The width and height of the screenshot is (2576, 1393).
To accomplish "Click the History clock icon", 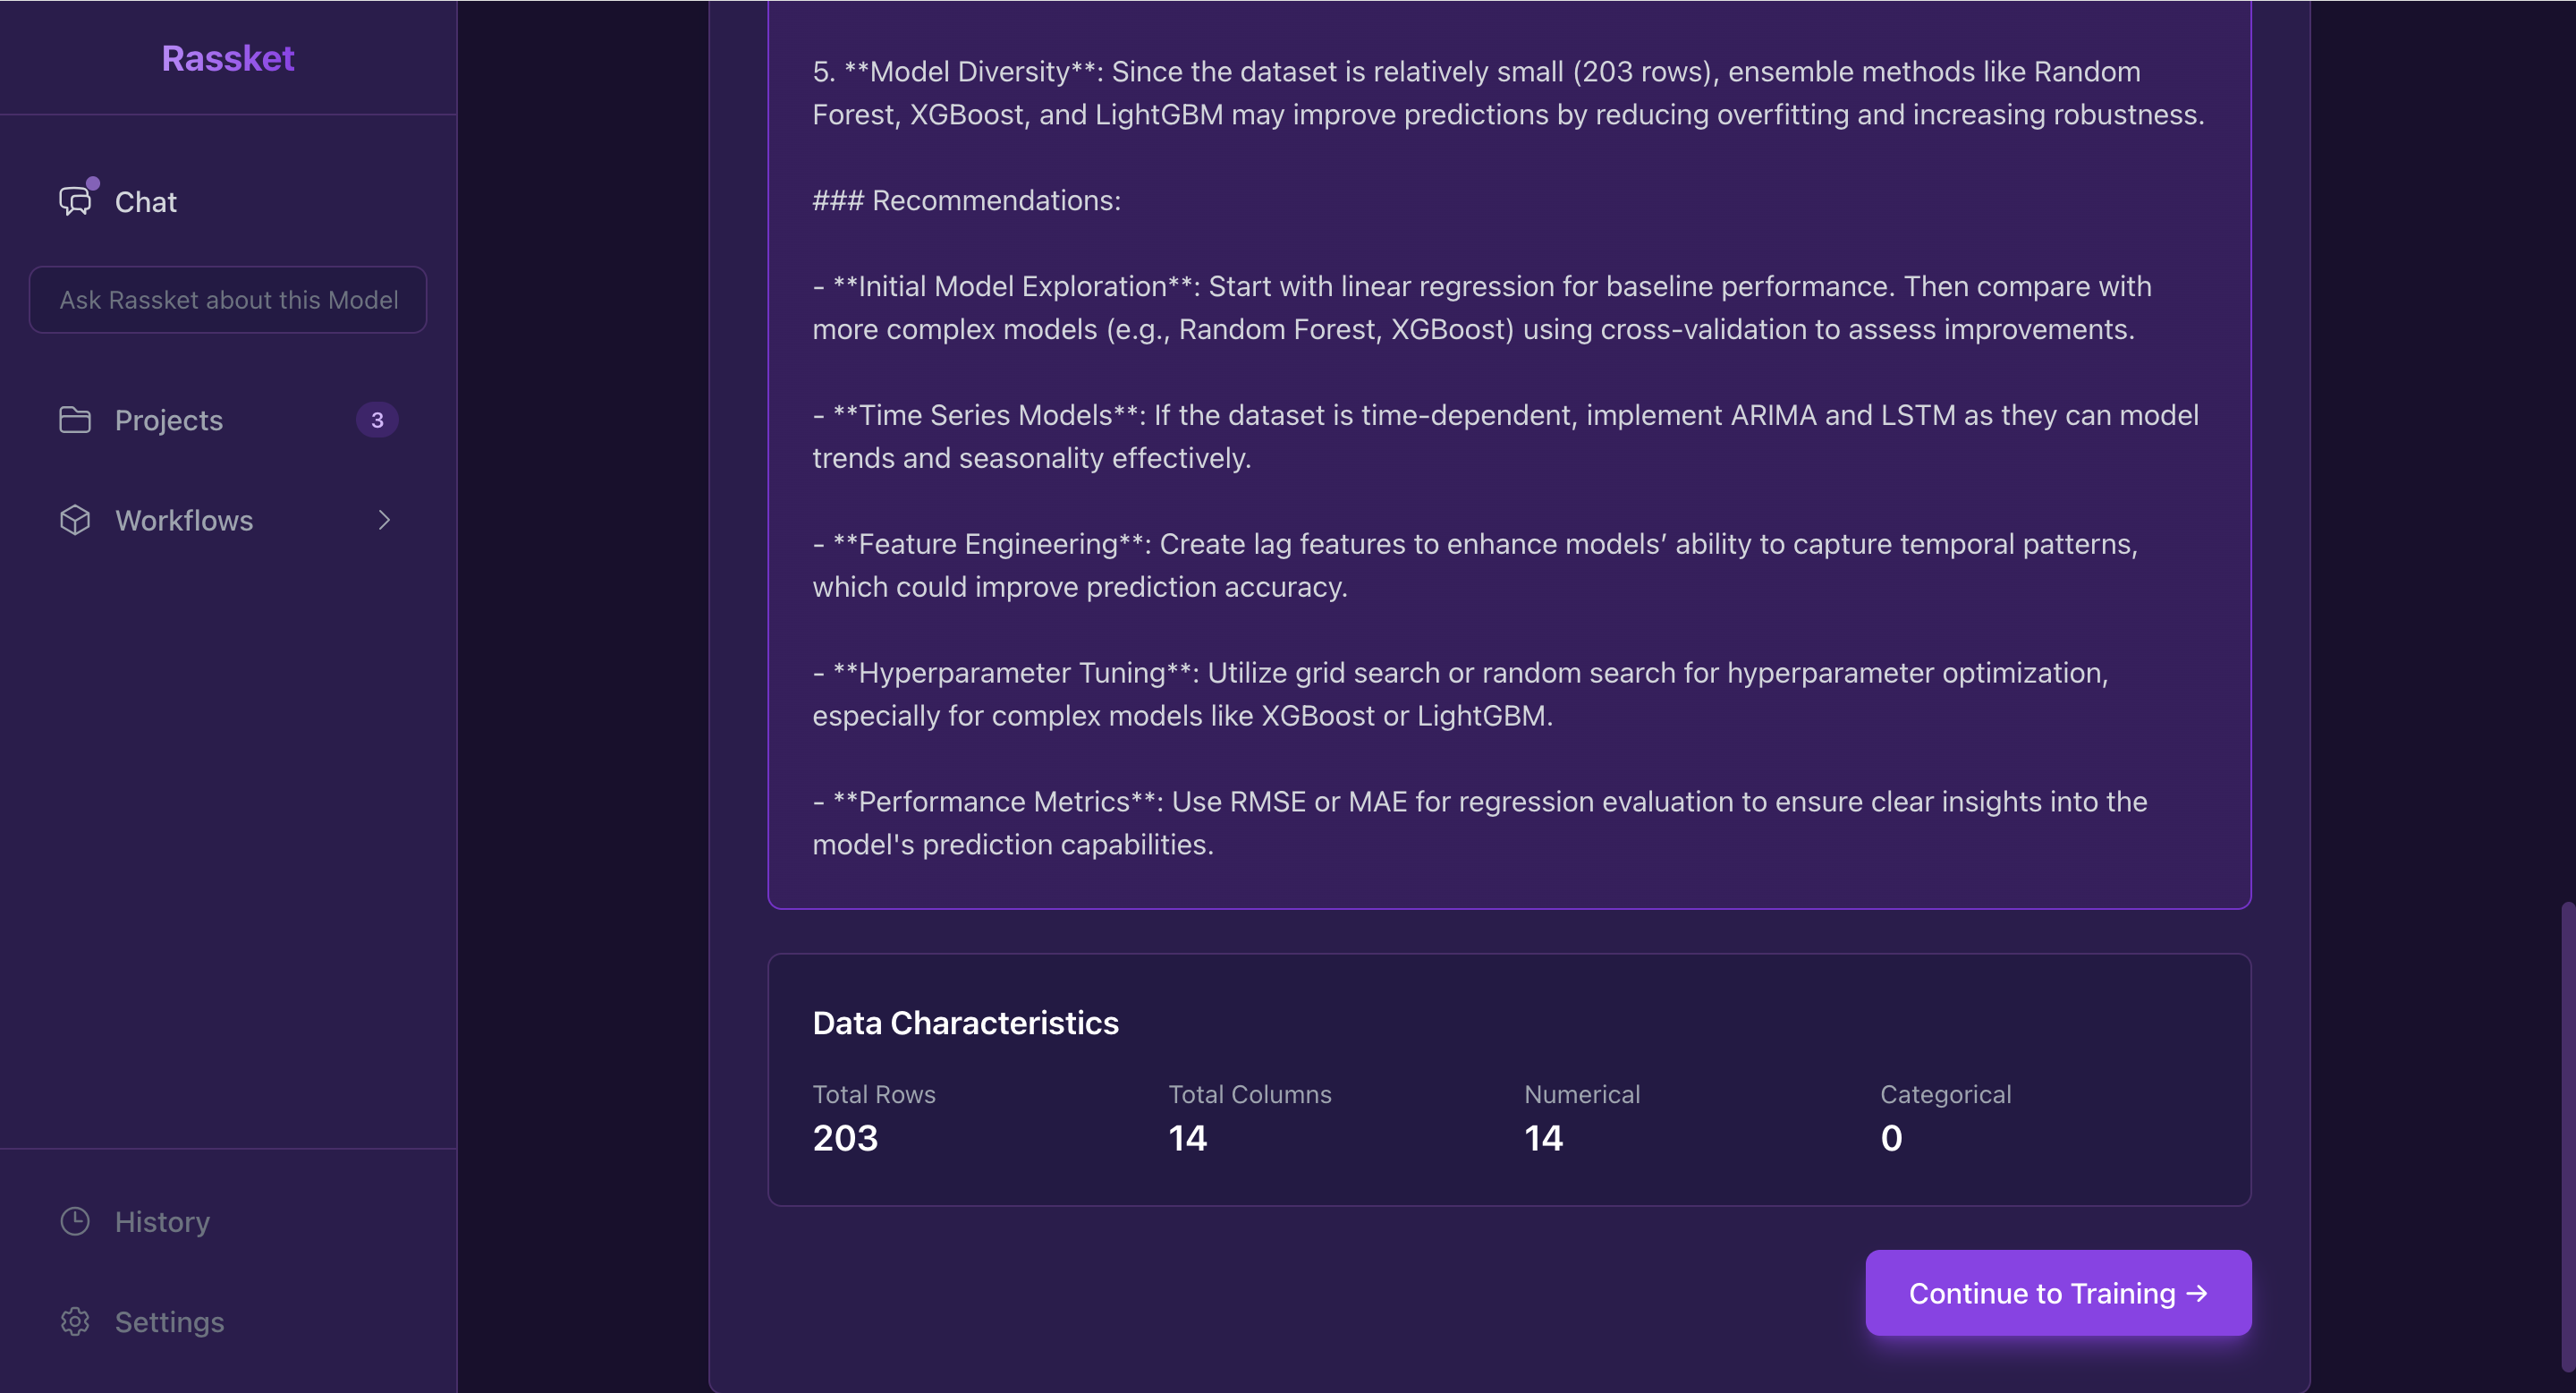I will pos(75,1221).
